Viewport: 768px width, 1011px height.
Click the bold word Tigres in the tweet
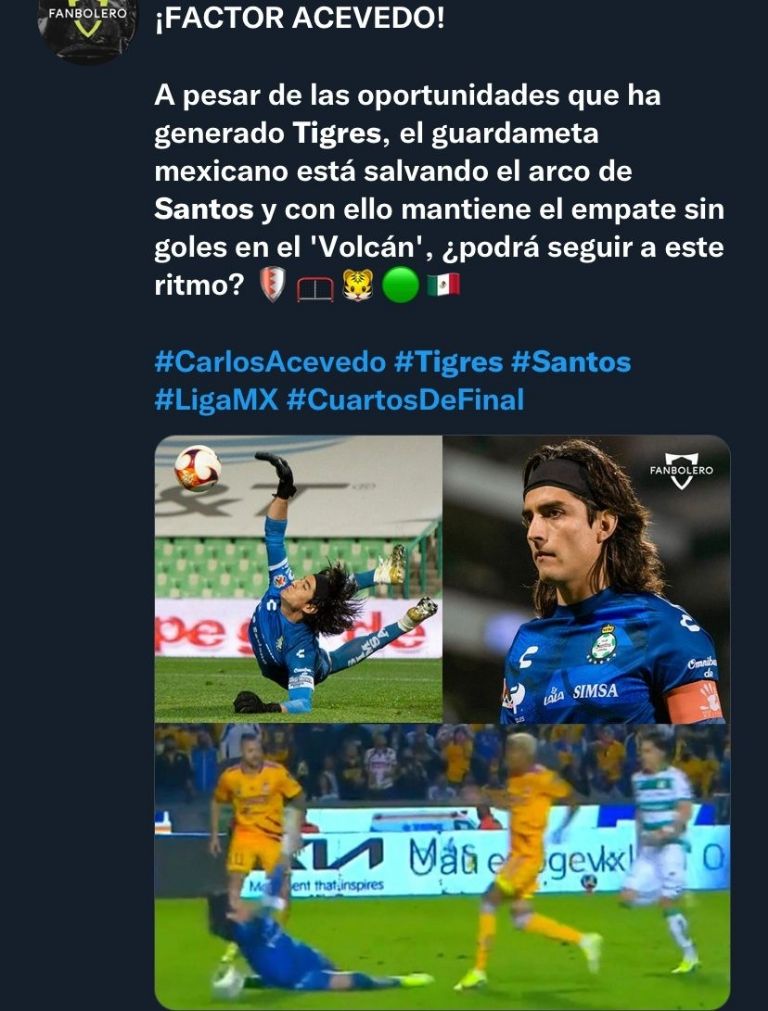pyautogui.click(x=339, y=133)
